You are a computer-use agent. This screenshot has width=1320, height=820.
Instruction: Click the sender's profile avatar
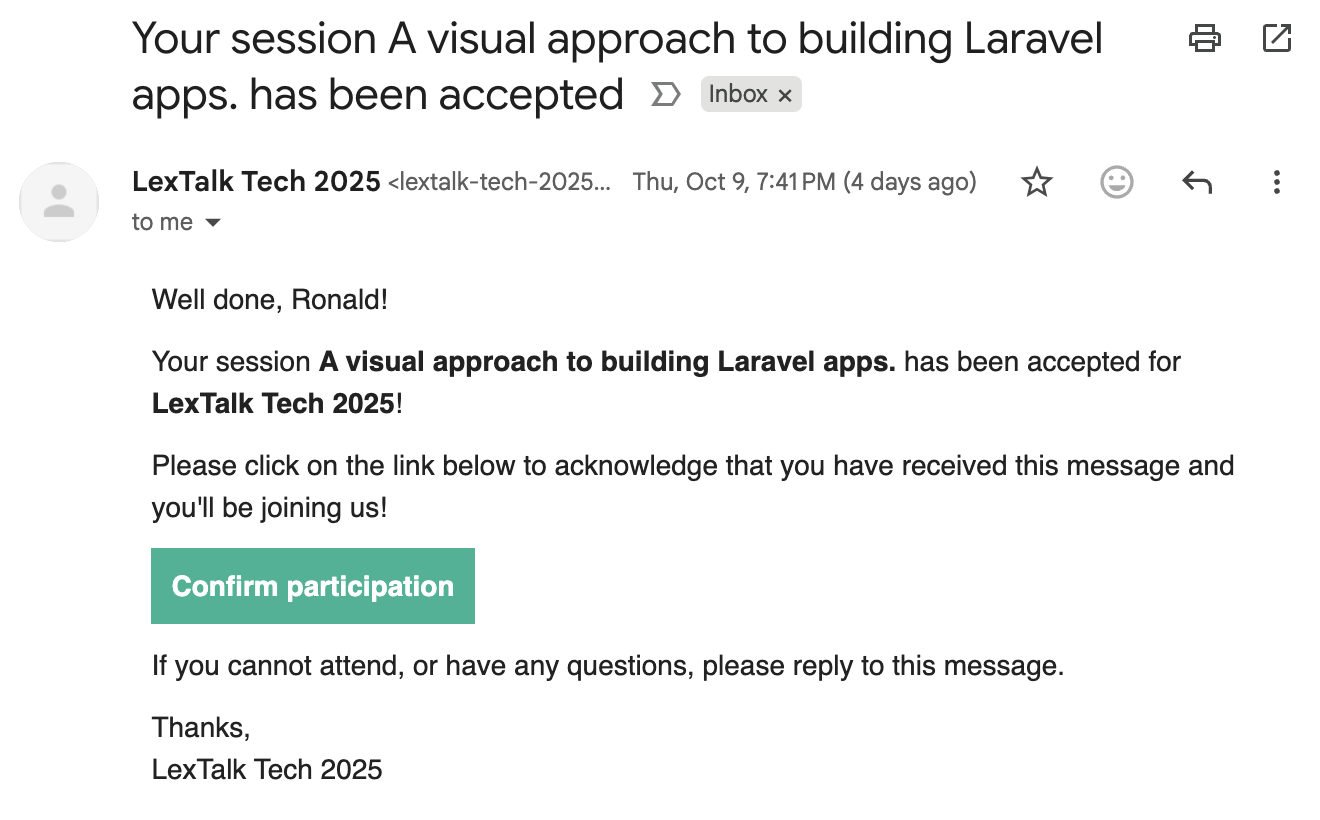click(x=60, y=201)
